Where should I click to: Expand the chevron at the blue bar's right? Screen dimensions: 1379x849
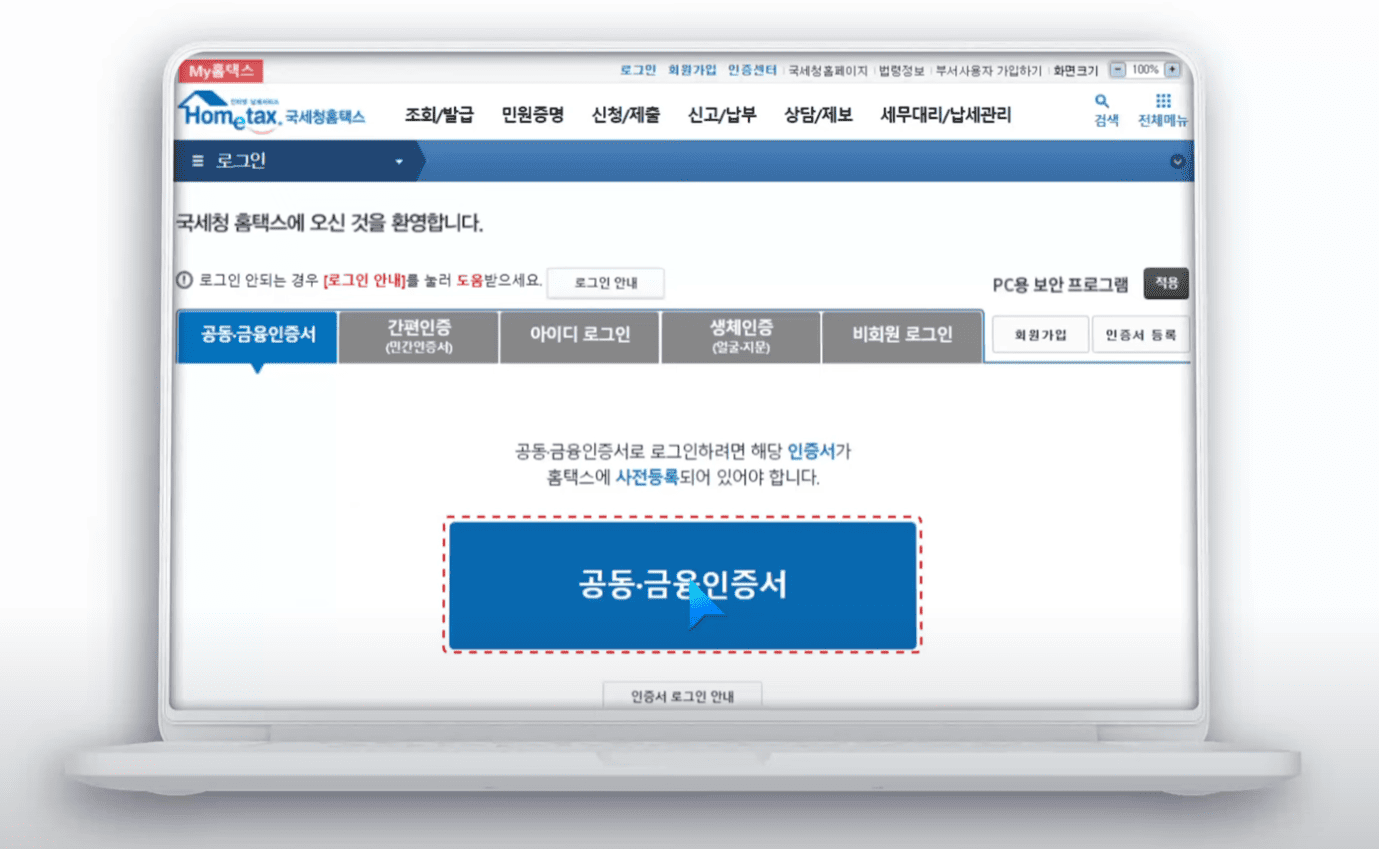pos(1177,161)
